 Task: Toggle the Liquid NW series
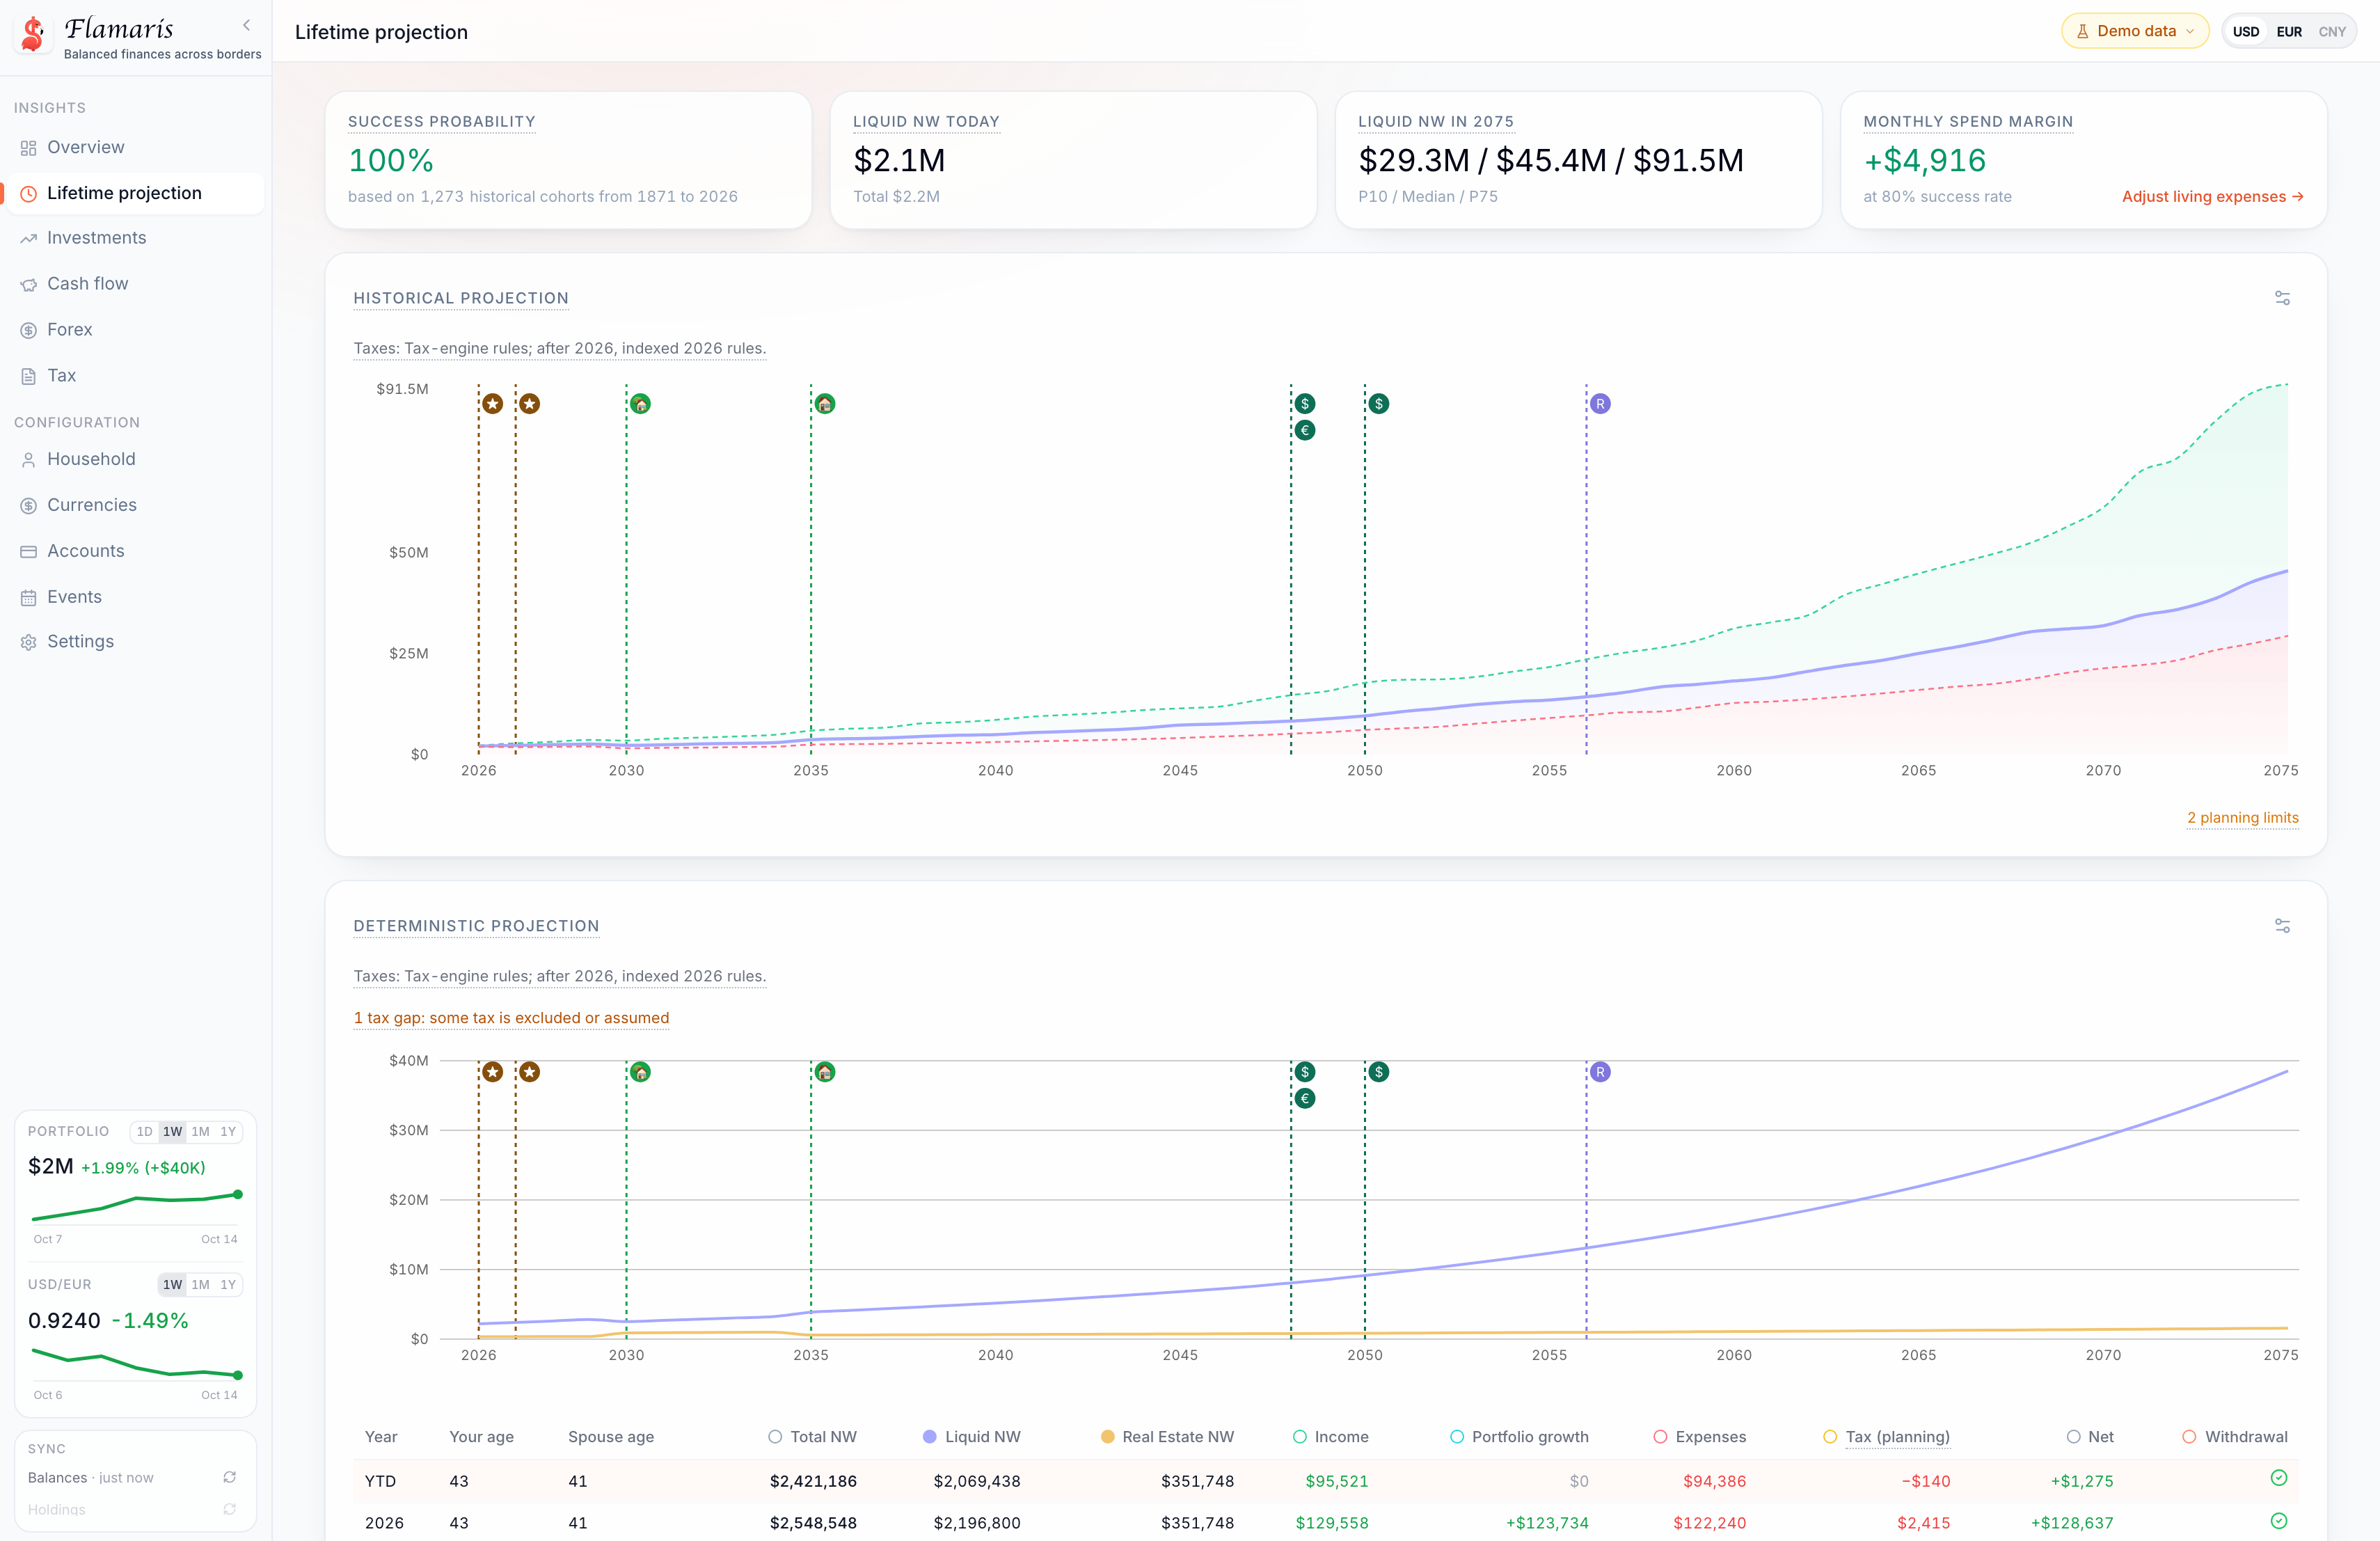pyautogui.click(x=972, y=1437)
